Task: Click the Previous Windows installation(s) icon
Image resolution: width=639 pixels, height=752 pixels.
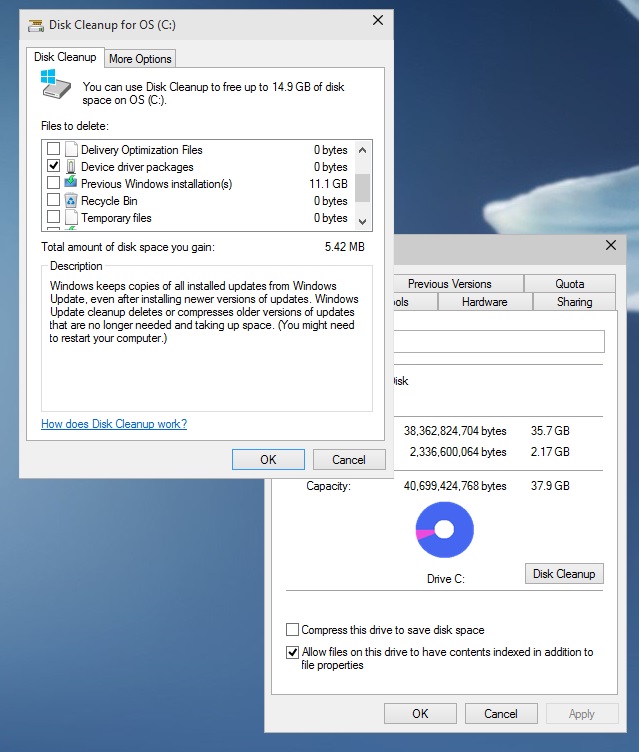Action: coord(71,182)
